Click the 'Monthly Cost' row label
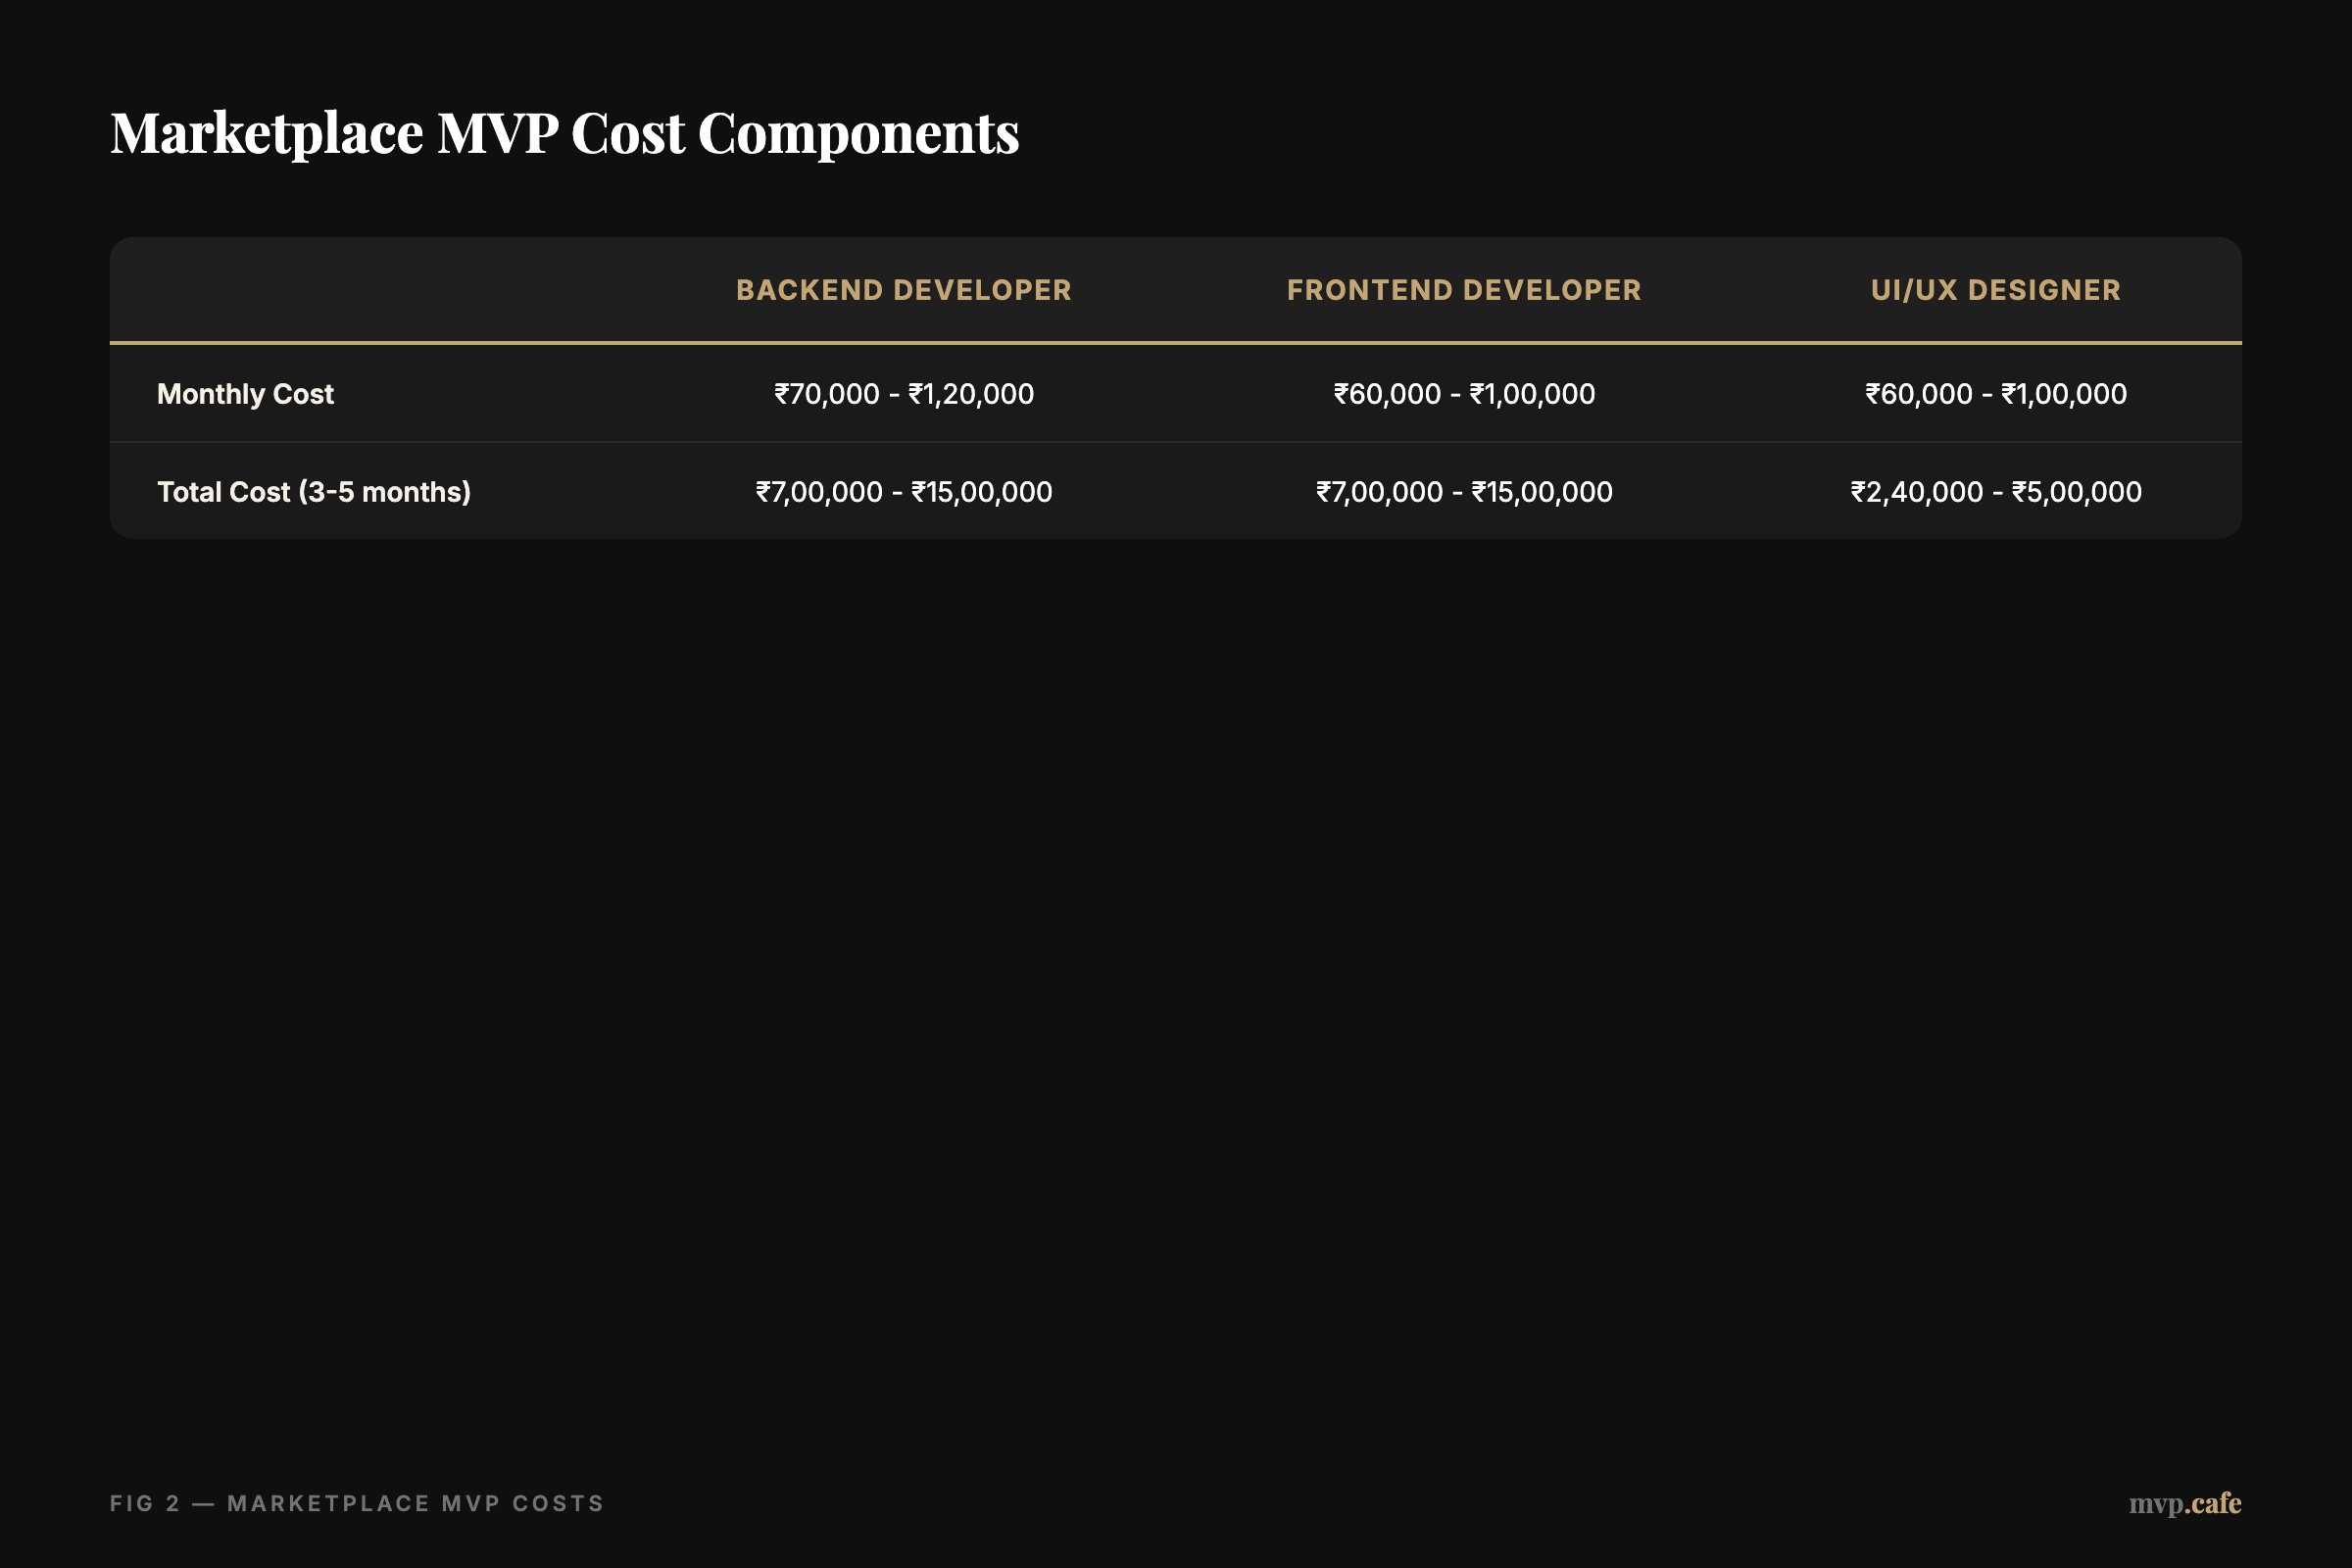This screenshot has width=2352, height=1568. 245,393
